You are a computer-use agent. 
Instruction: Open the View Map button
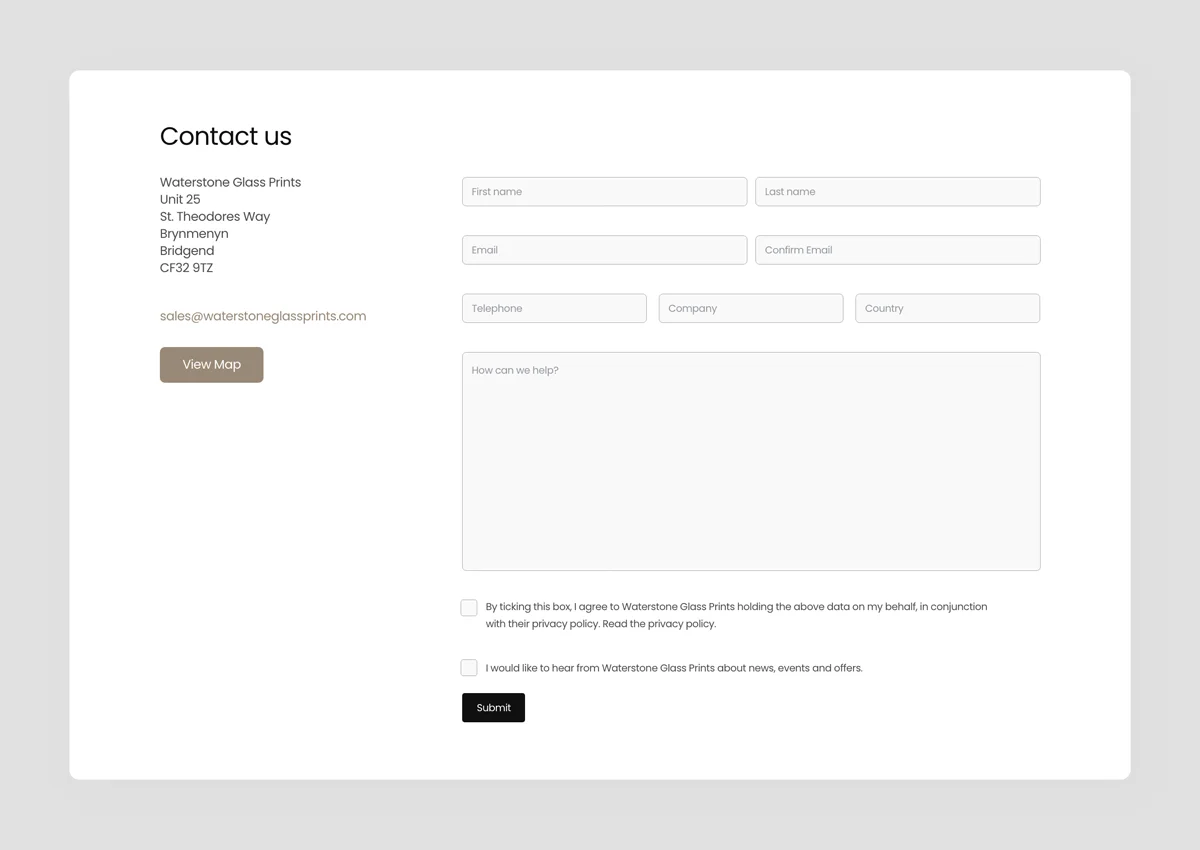point(211,365)
